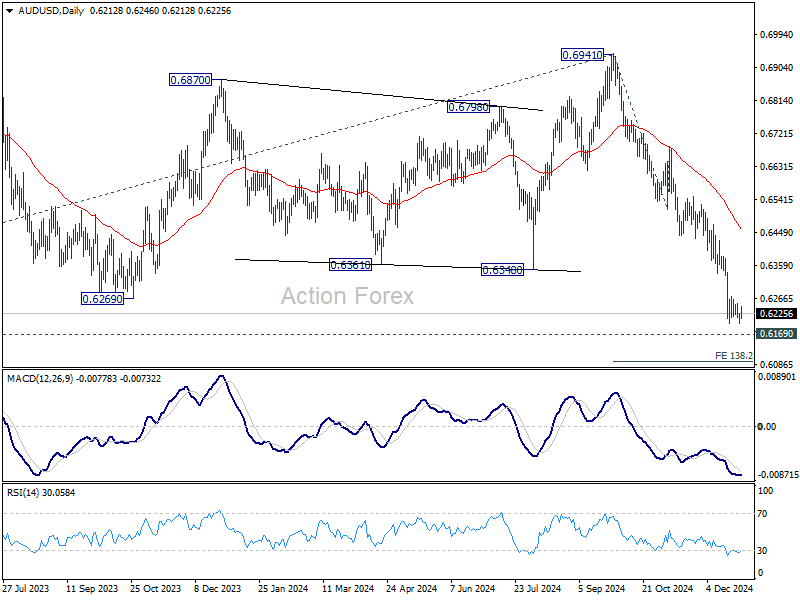Image resolution: width=800 pixels, height=600 pixels.
Task: Click the current price tag 0.62256
Action: [777, 313]
